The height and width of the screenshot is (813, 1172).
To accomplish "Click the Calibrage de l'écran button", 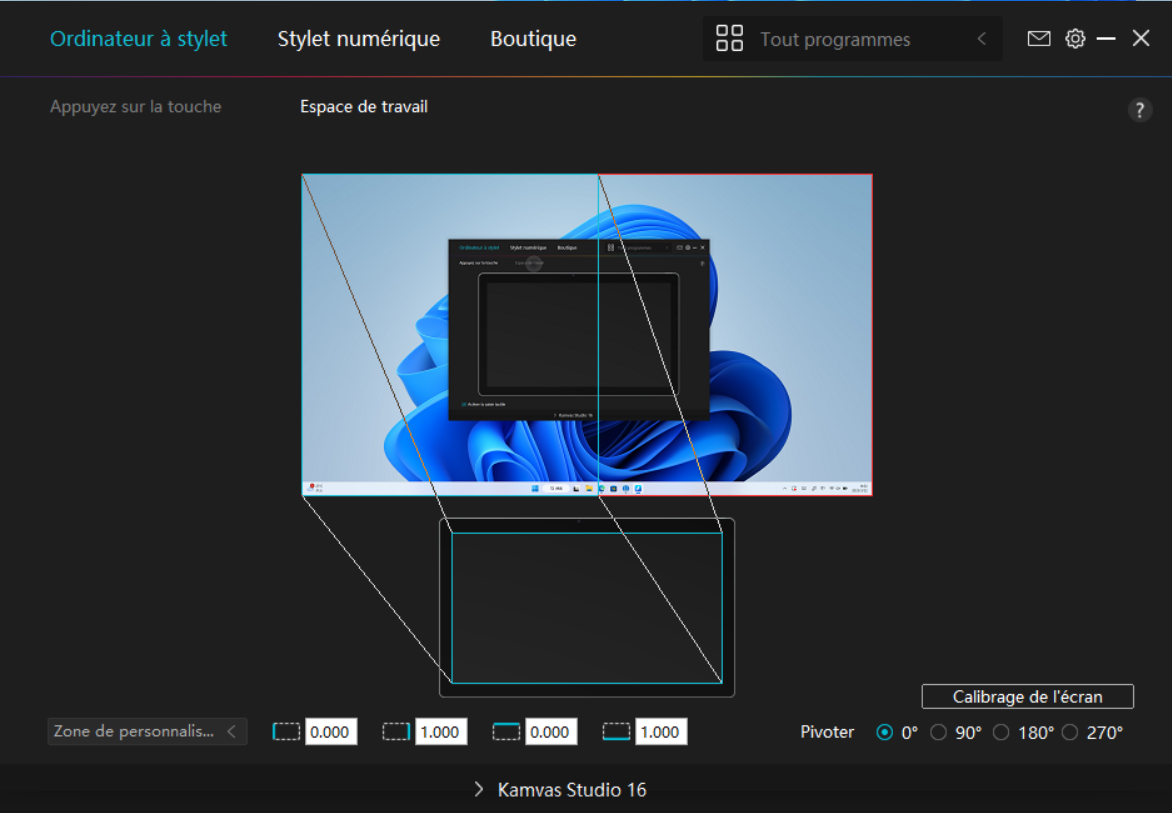I will [1027, 697].
